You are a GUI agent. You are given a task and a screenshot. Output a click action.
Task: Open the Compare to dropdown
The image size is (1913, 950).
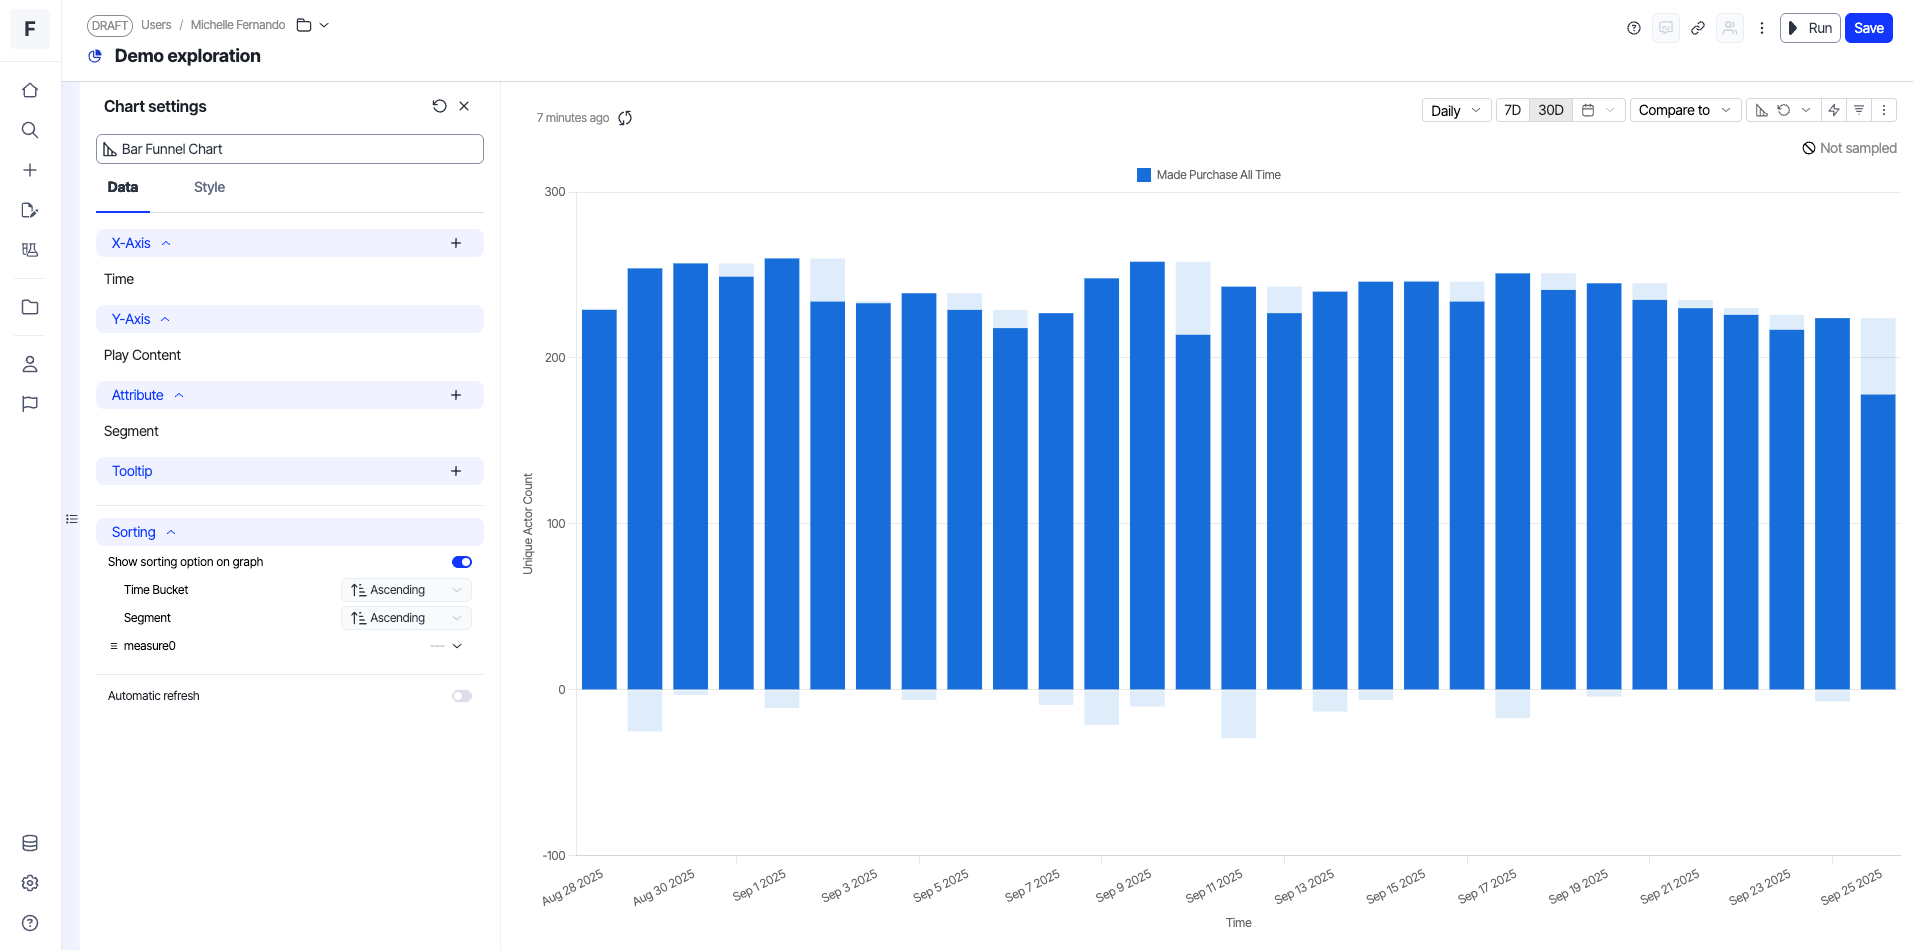pyautogui.click(x=1684, y=110)
